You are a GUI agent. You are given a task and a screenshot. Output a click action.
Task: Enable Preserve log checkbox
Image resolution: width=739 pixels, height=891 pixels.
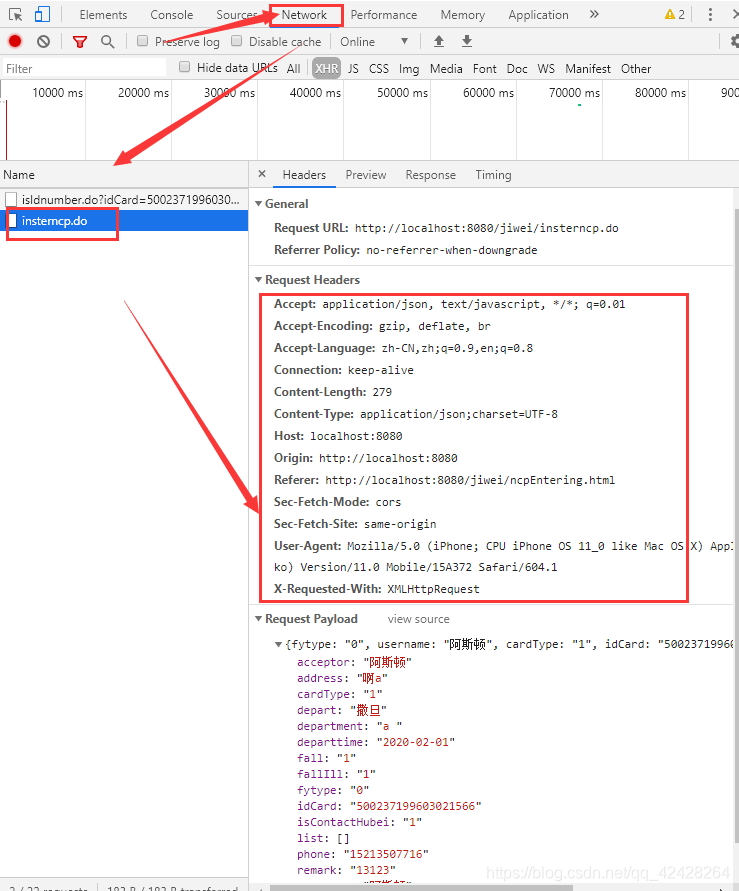tap(143, 40)
